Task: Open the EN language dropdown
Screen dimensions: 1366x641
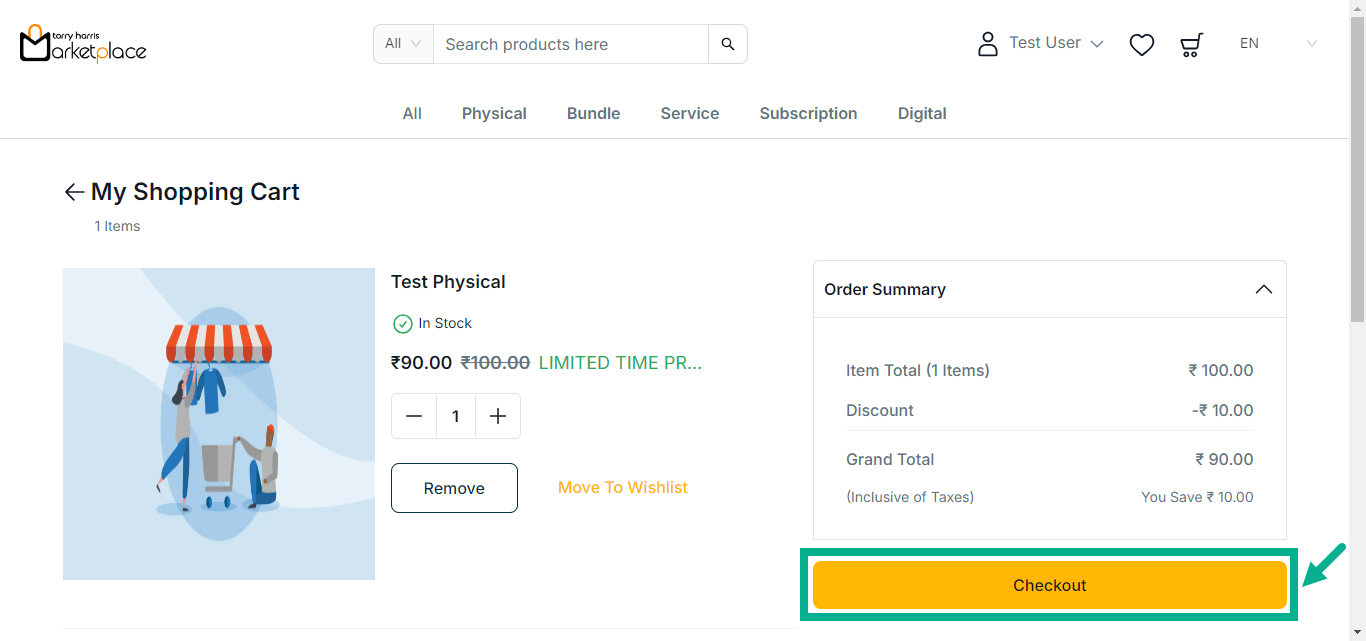Action: click(1277, 44)
